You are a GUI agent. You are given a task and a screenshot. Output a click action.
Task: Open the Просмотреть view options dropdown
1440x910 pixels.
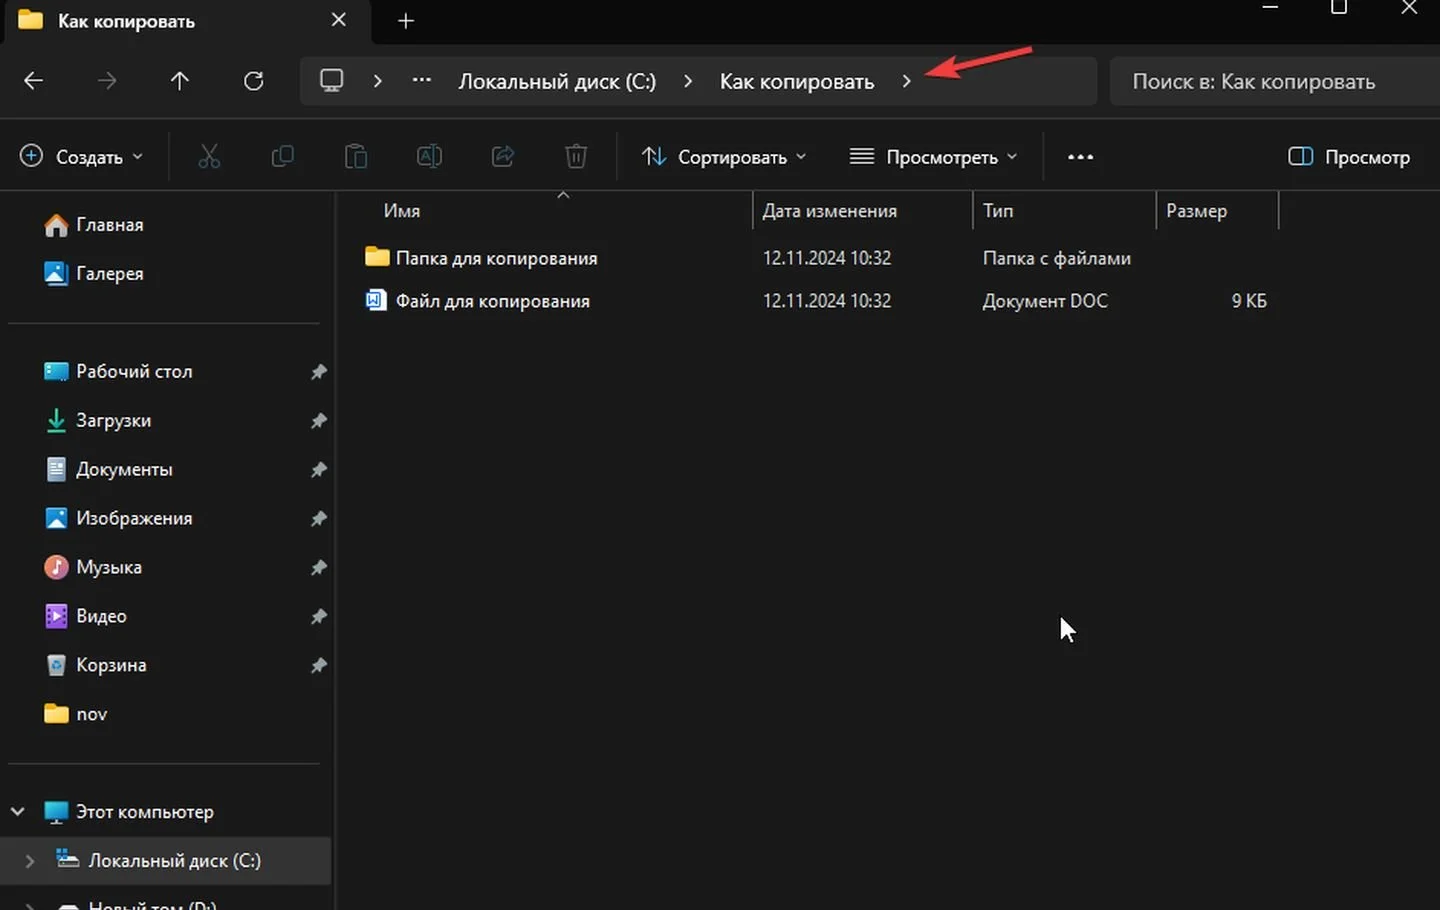click(933, 157)
